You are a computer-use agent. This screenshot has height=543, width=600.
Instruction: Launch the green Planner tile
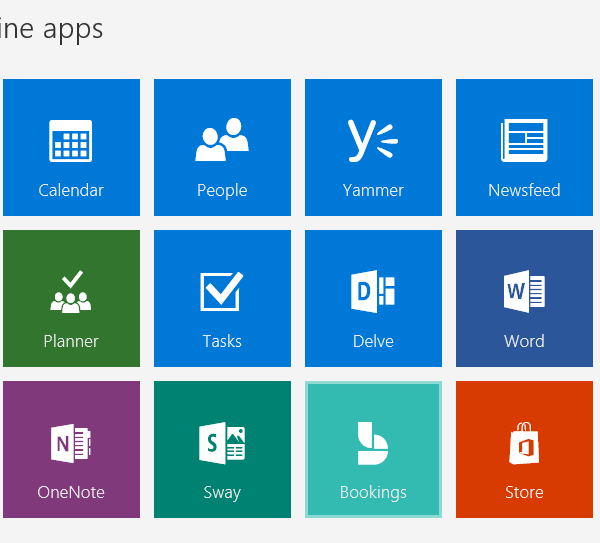(72, 298)
